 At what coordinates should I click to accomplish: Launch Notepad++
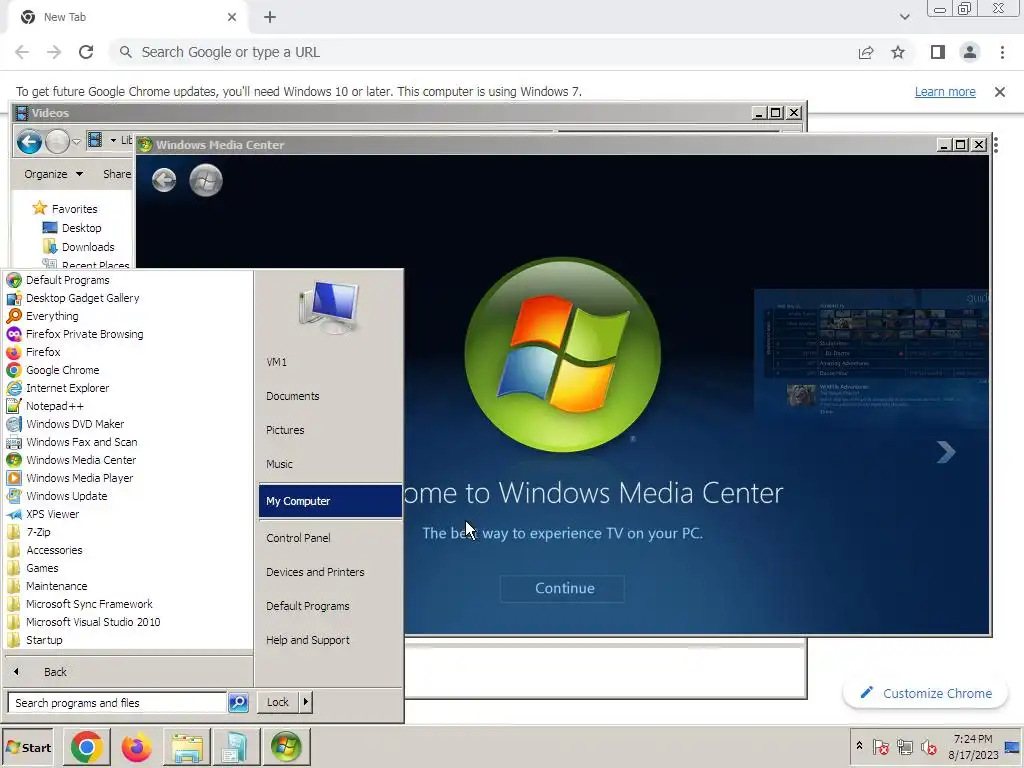[55, 406]
